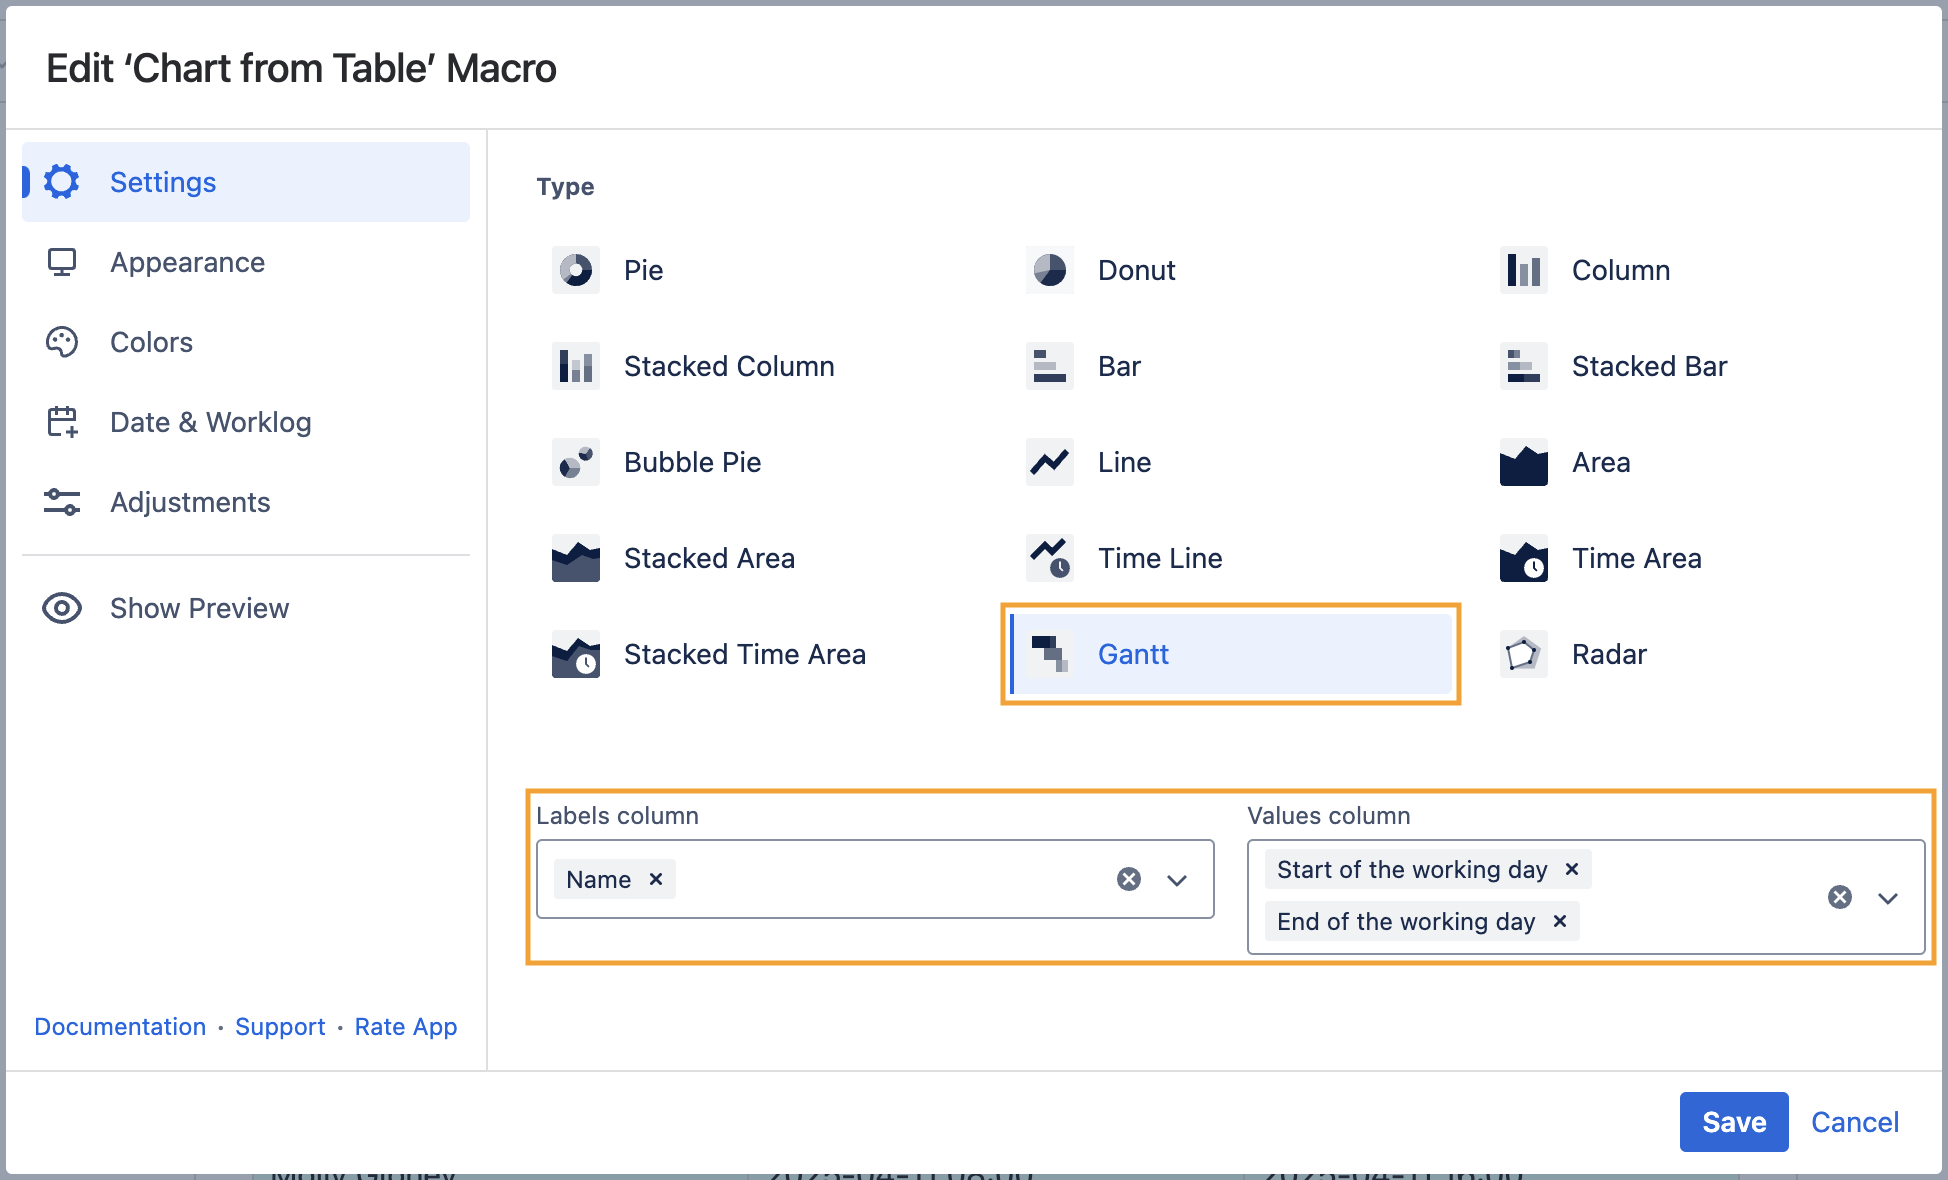
Task: Choose the Time Line chart icon
Action: [x=1049, y=558]
